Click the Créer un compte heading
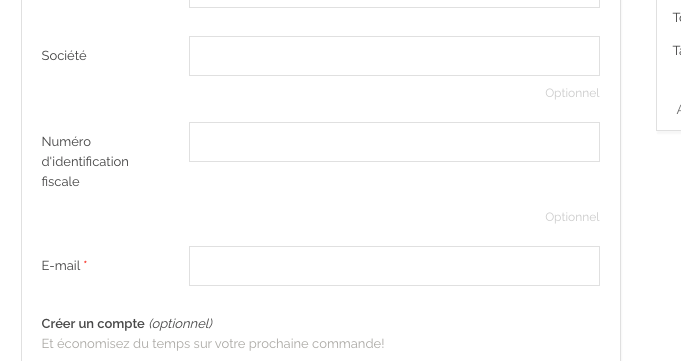Screen dimensions: 681x361 point(93,324)
